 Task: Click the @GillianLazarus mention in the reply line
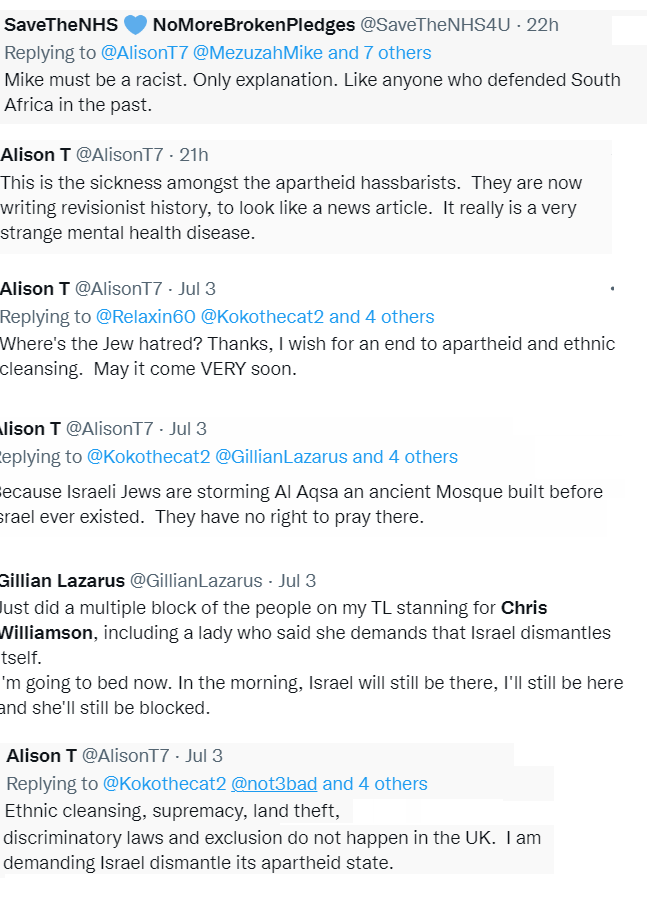click(x=282, y=457)
